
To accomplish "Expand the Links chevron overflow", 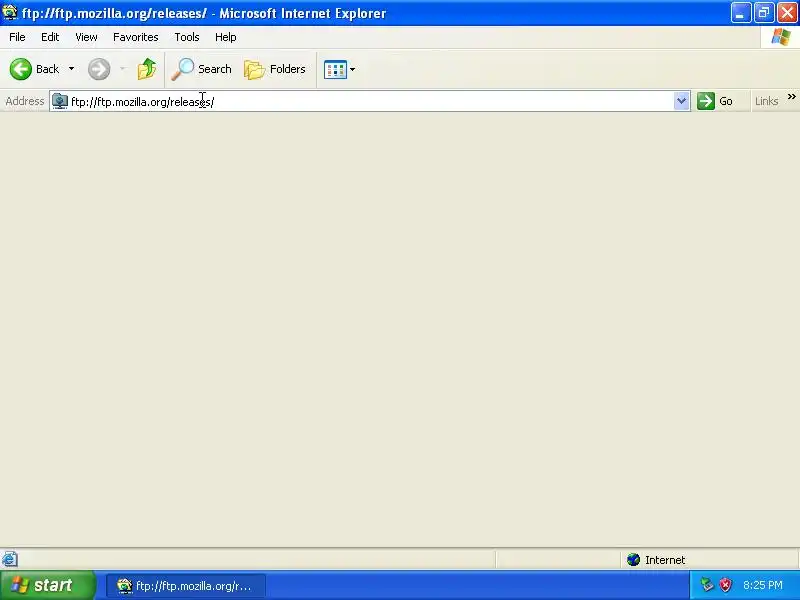I will pos(791,96).
